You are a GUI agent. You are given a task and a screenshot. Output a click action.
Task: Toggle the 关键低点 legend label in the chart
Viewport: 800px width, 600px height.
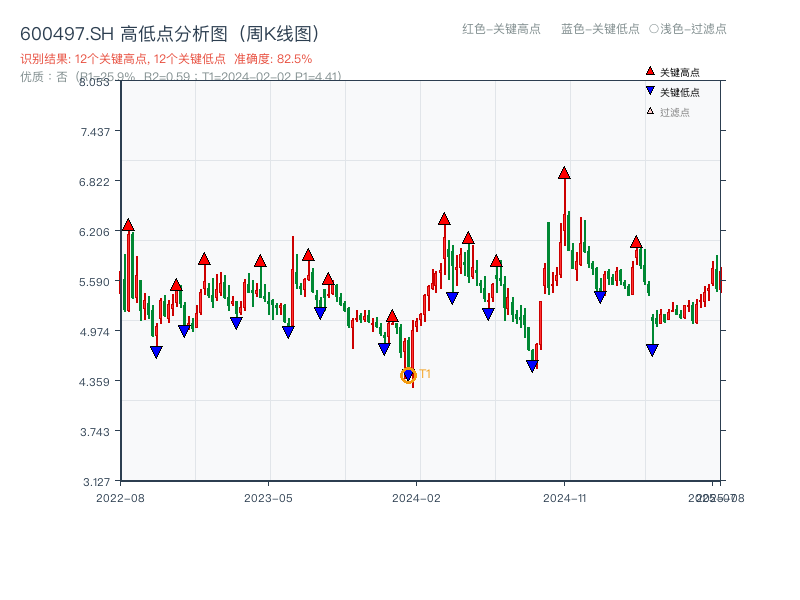tap(680, 92)
